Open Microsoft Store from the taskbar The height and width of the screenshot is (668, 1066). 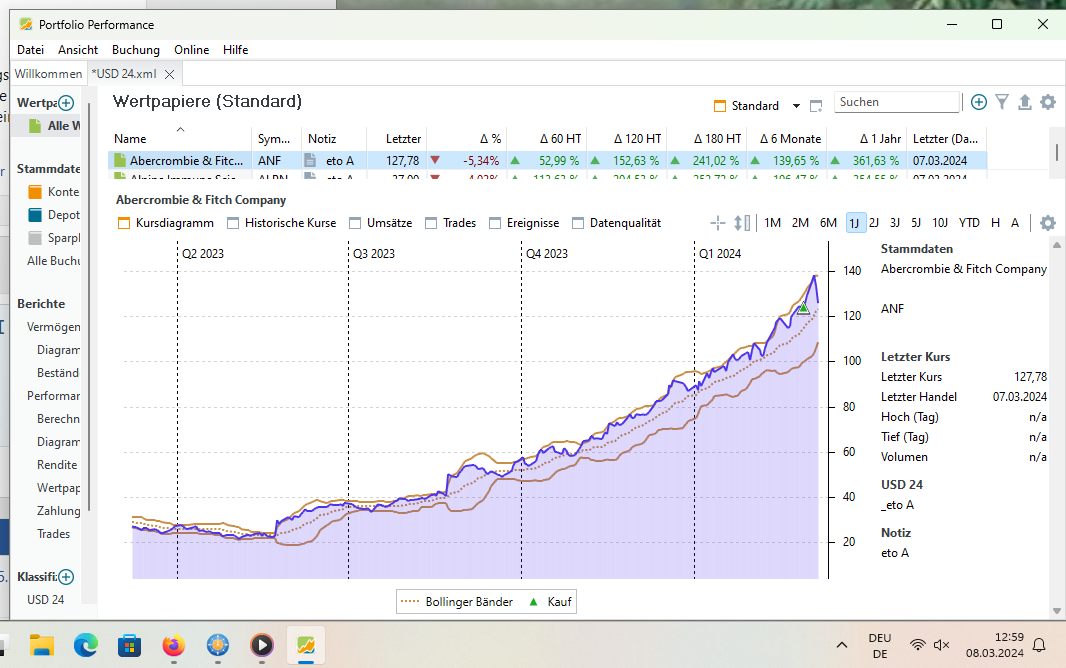coord(129,645)
